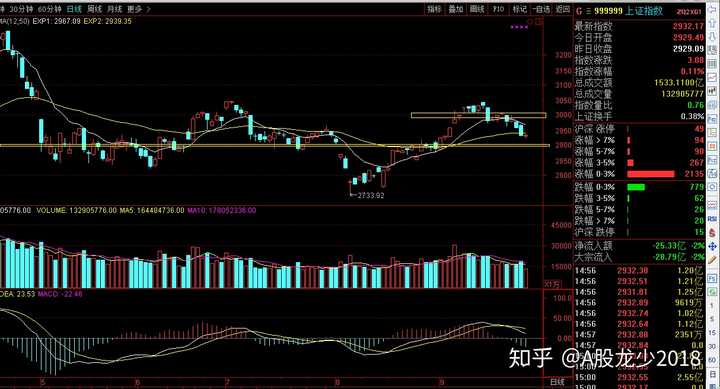Add to watchlist with -自选 button
This screenshot has width=720, height=389.
tap(541, 9)
